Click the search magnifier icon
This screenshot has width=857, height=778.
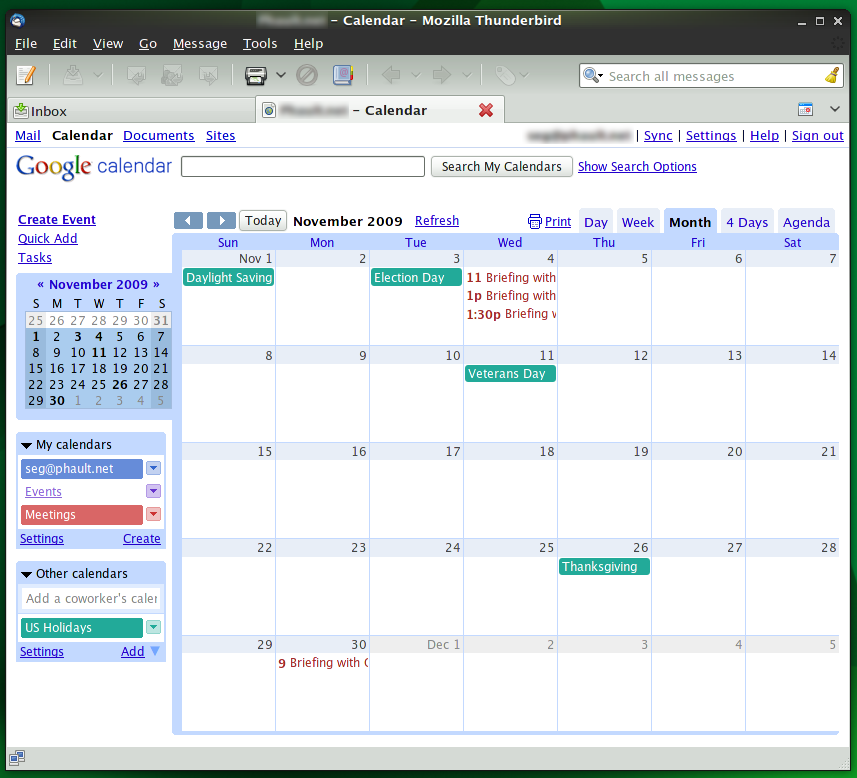[x=590, y=75]
